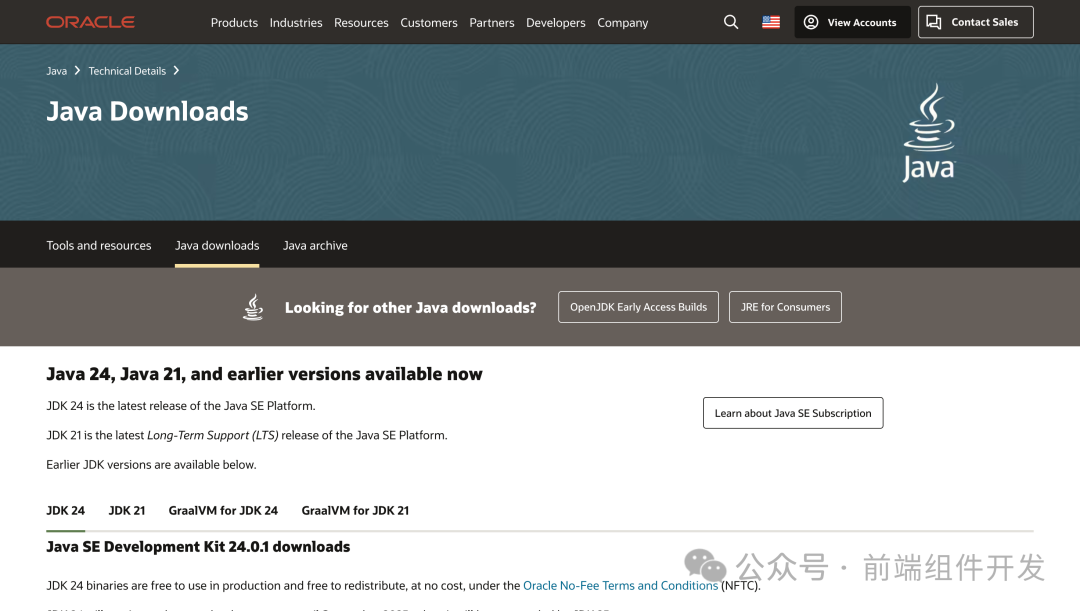The width and height of the screenshot is (1080, 611).
Task: Click 'Java 24, Java 21, and earlier versions' heading
Action: click(x=264, y=374)
